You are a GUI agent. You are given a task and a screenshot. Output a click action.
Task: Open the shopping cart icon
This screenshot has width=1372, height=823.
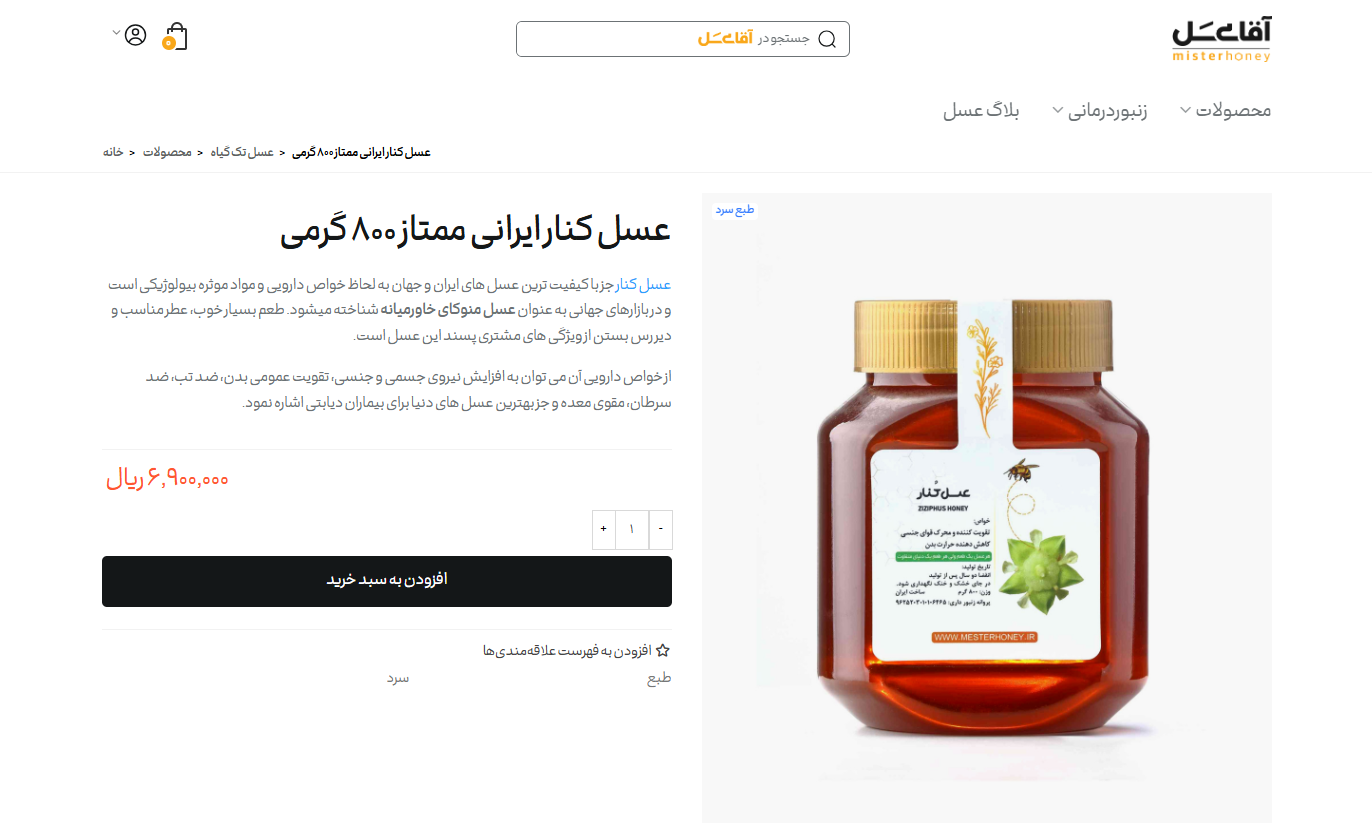175,36
